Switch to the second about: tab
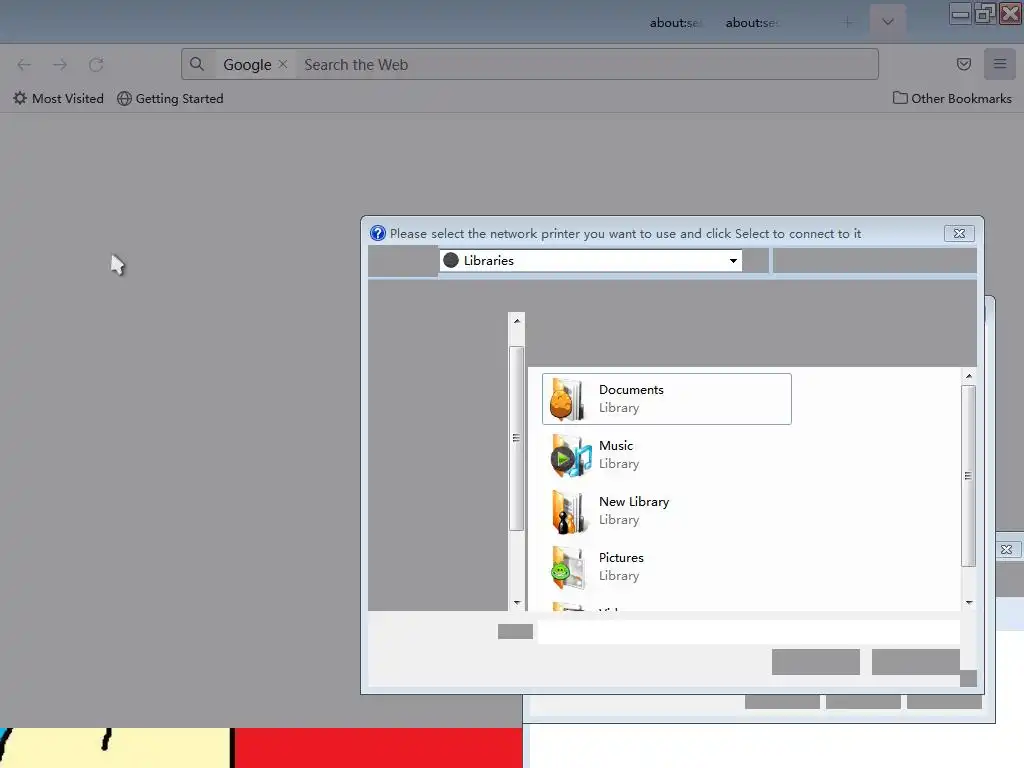Viewport: 1024px width, 768px height. (752, 23)
